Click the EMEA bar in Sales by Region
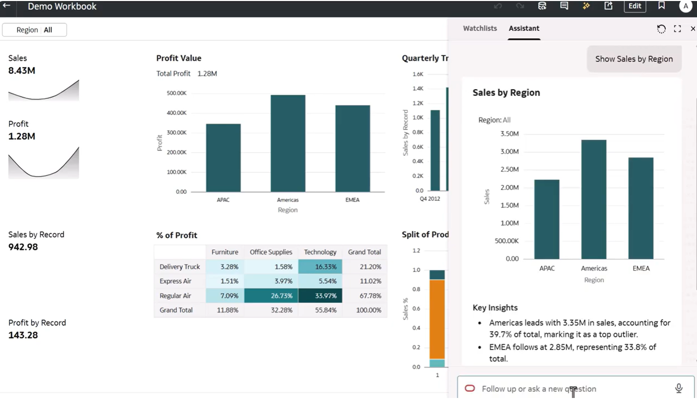697x401 pixels. (641, 208)
